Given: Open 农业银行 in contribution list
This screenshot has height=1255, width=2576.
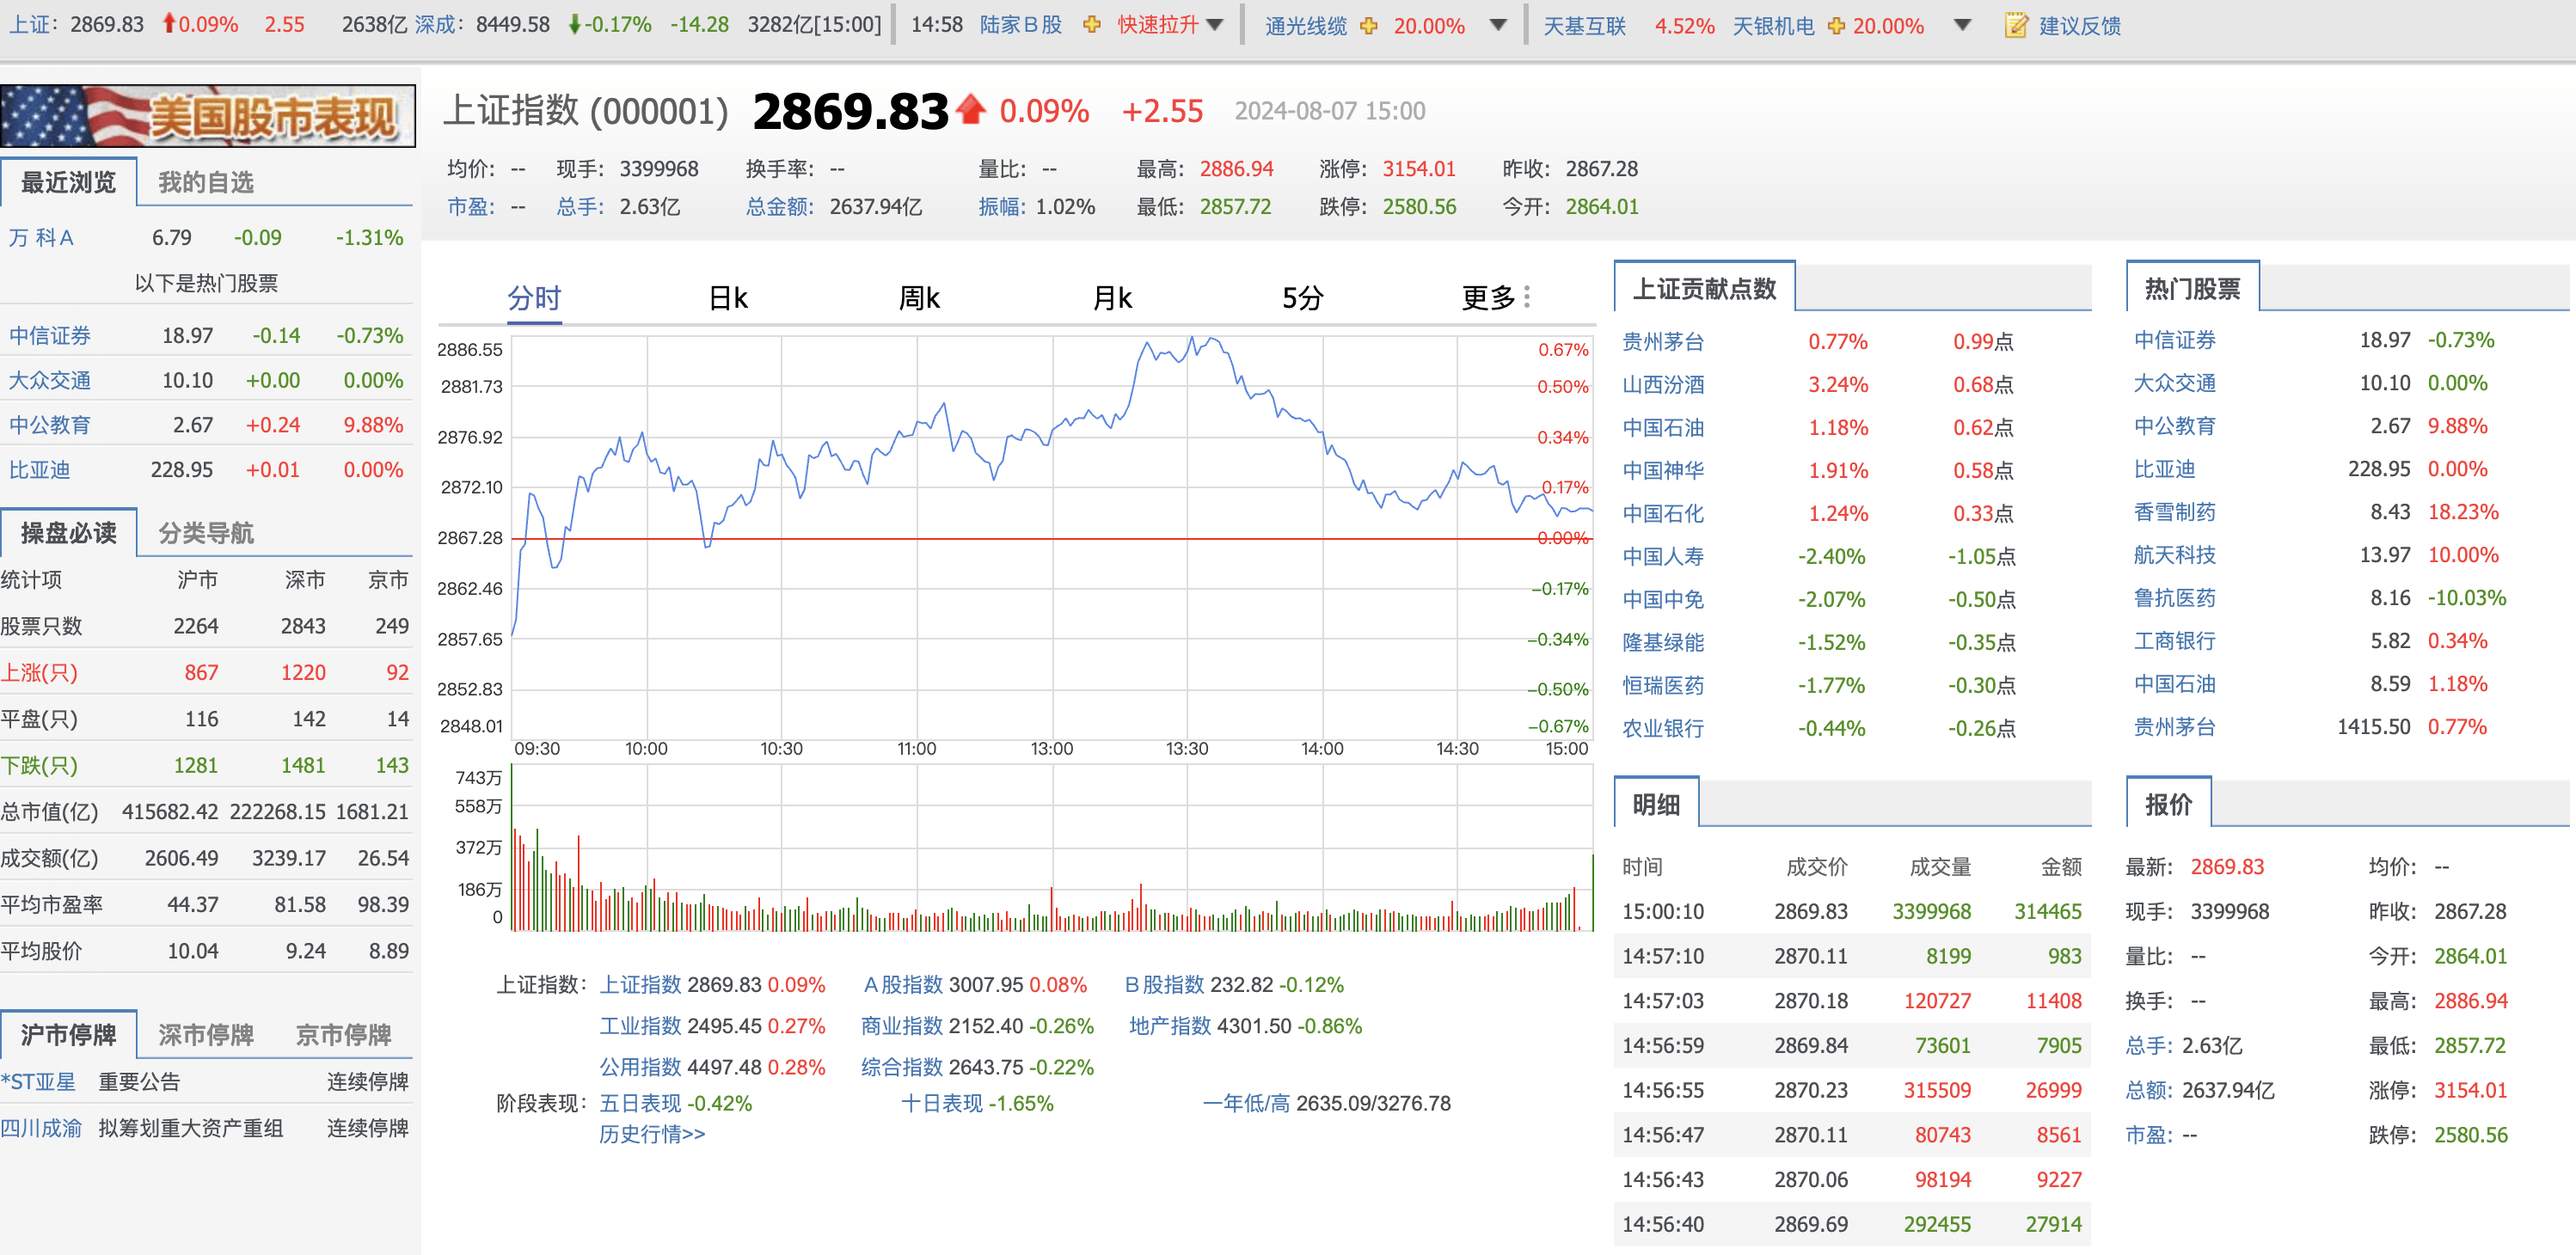Looking at the screenshot, I should [1662, 729].
